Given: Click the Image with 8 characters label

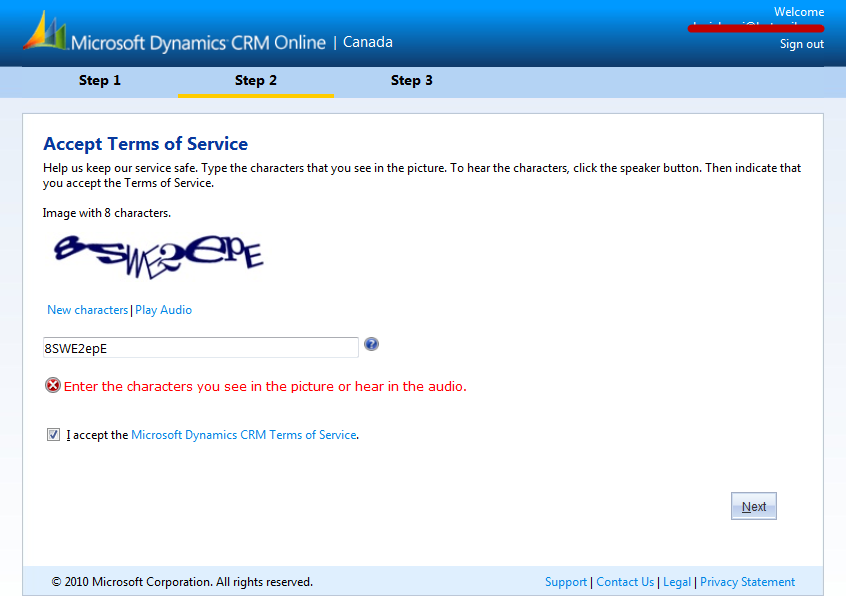Looking at the screenshot, I should tap(107, 213).
